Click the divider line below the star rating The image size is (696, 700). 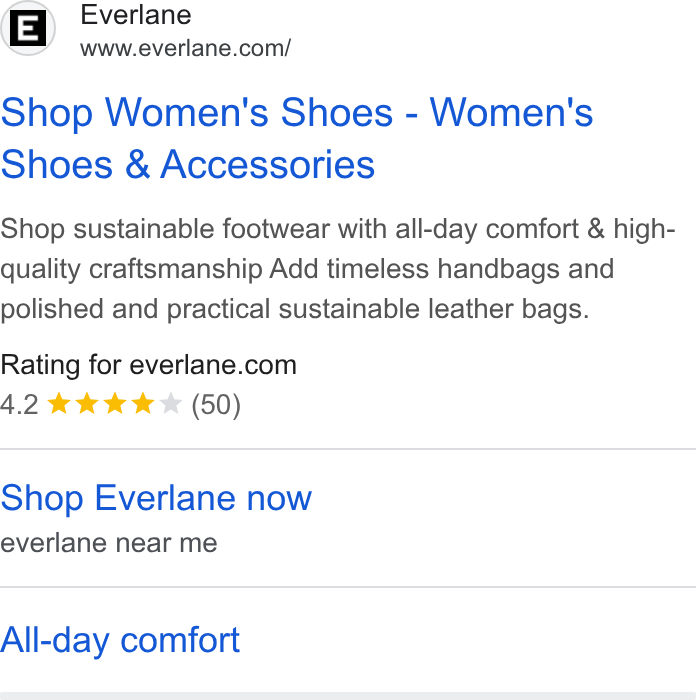point(348,449)
